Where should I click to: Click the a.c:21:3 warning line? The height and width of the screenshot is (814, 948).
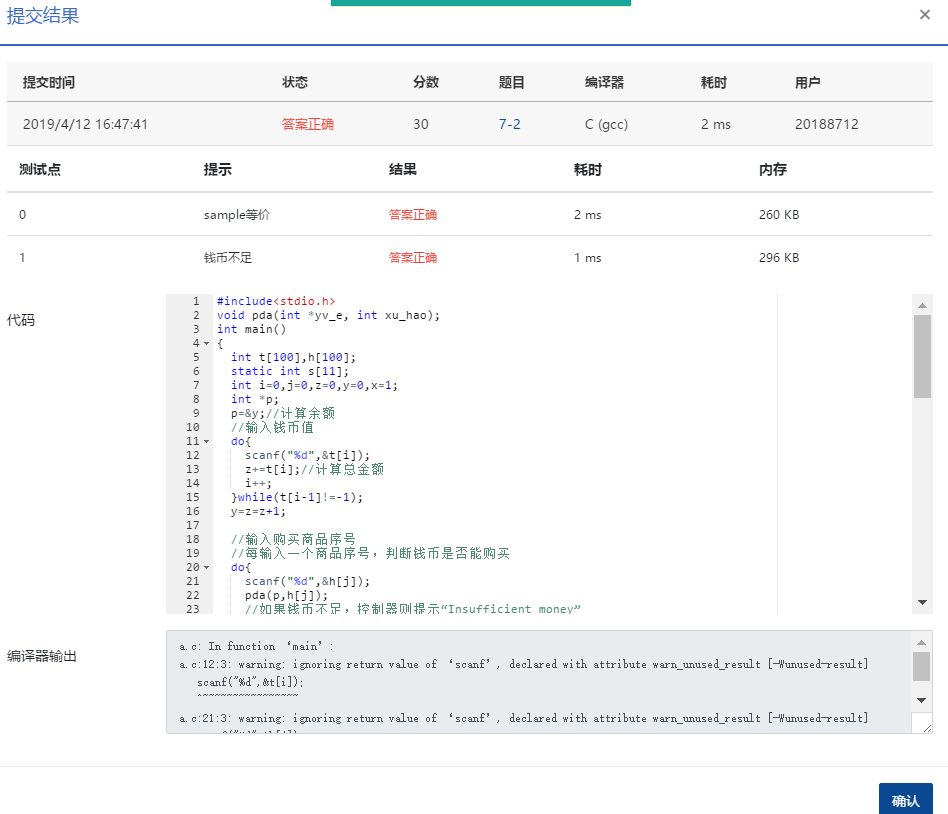524,718
